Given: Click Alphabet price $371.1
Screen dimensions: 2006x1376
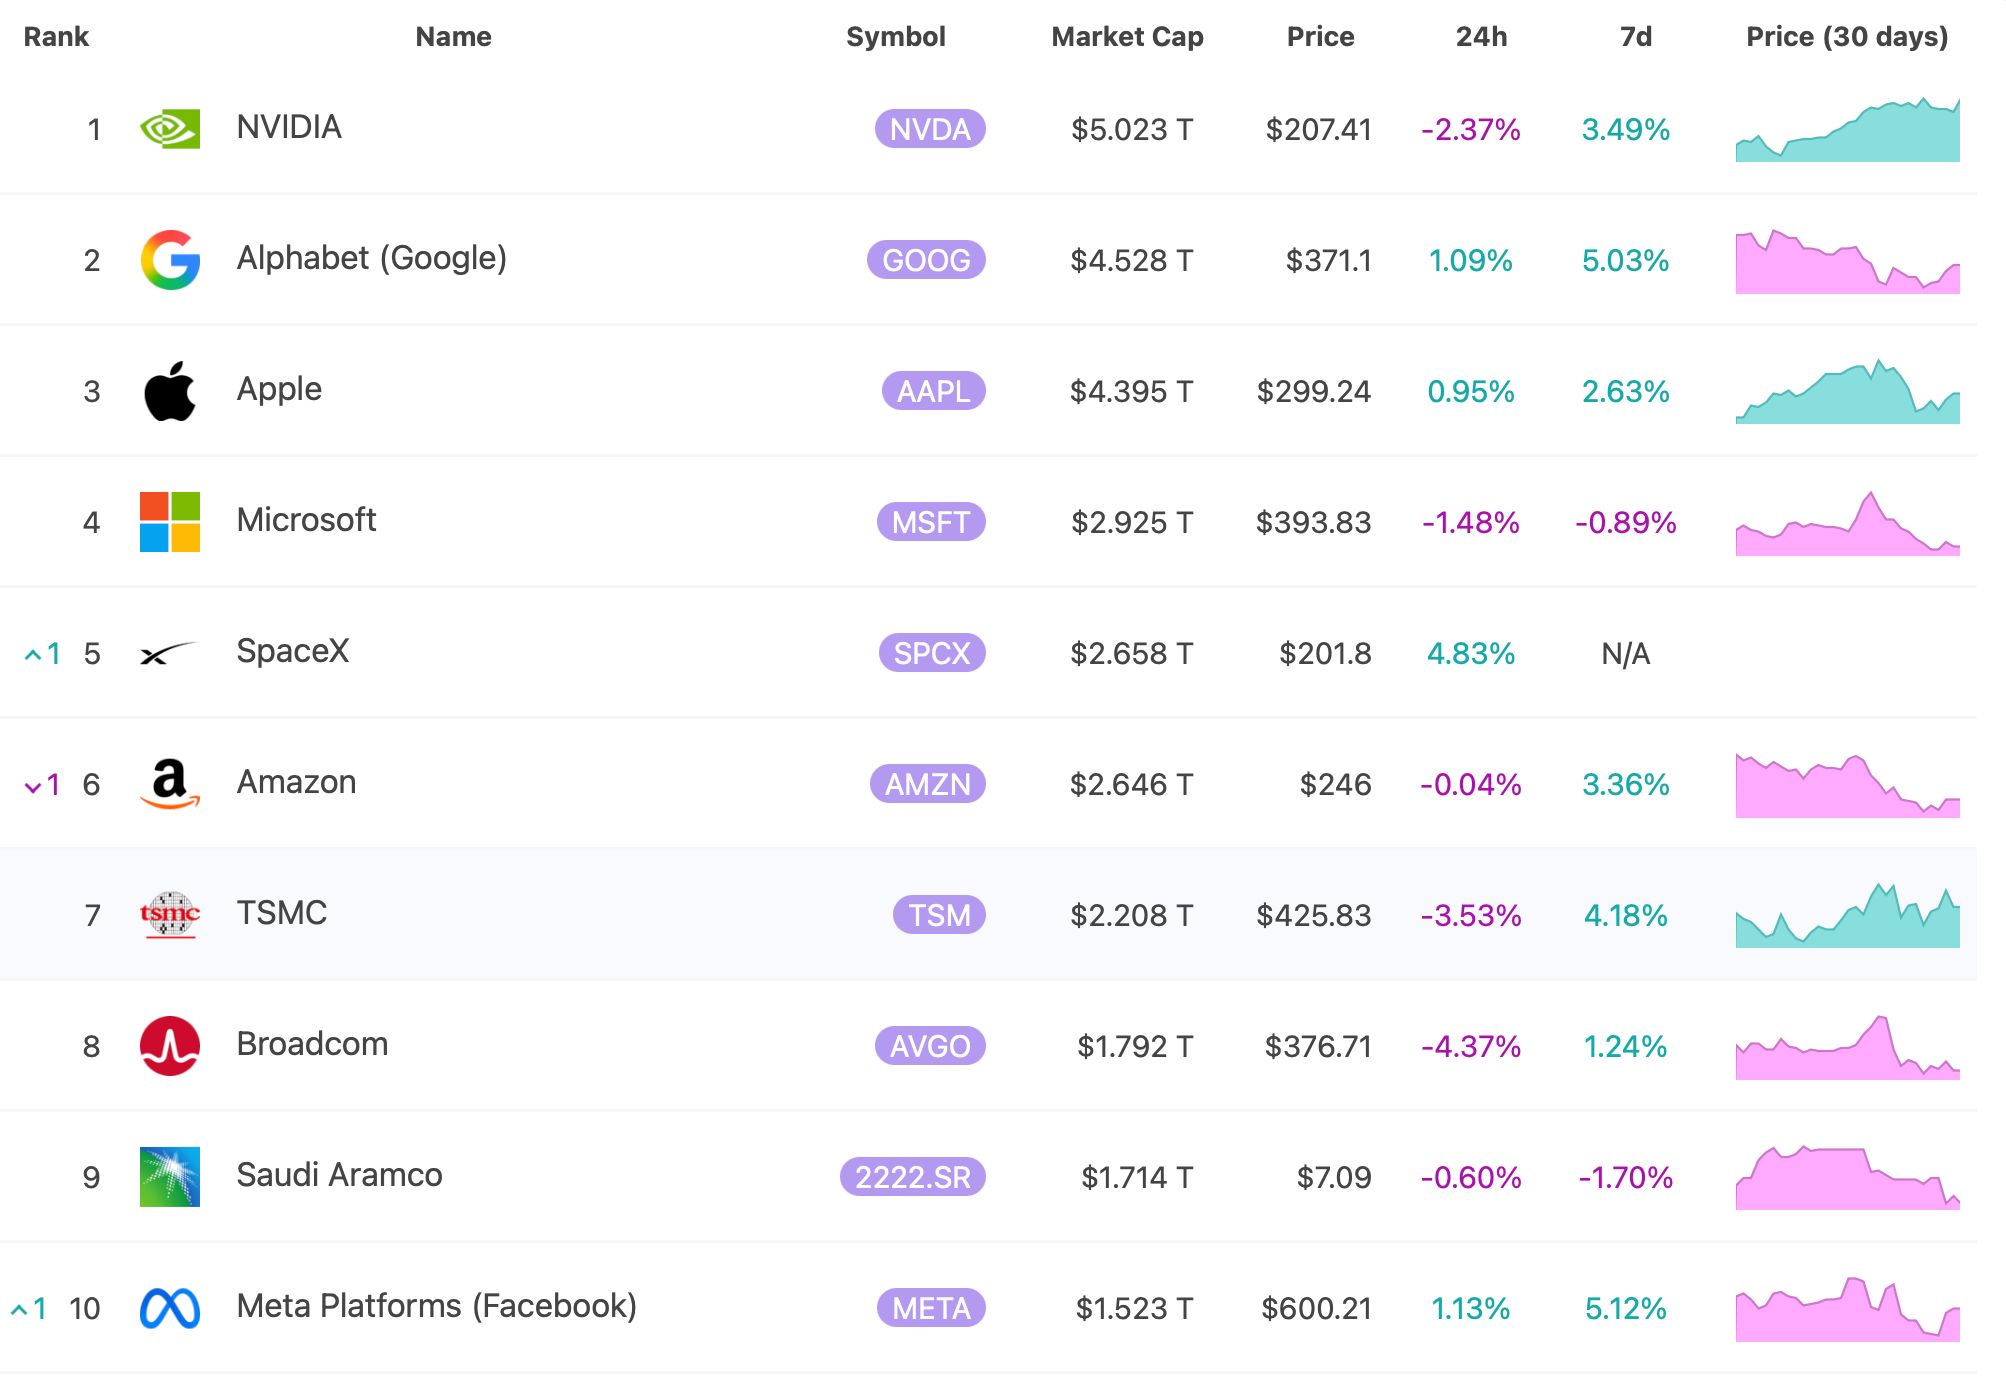Looking at the screenshot, I should tap(1328, 260).
